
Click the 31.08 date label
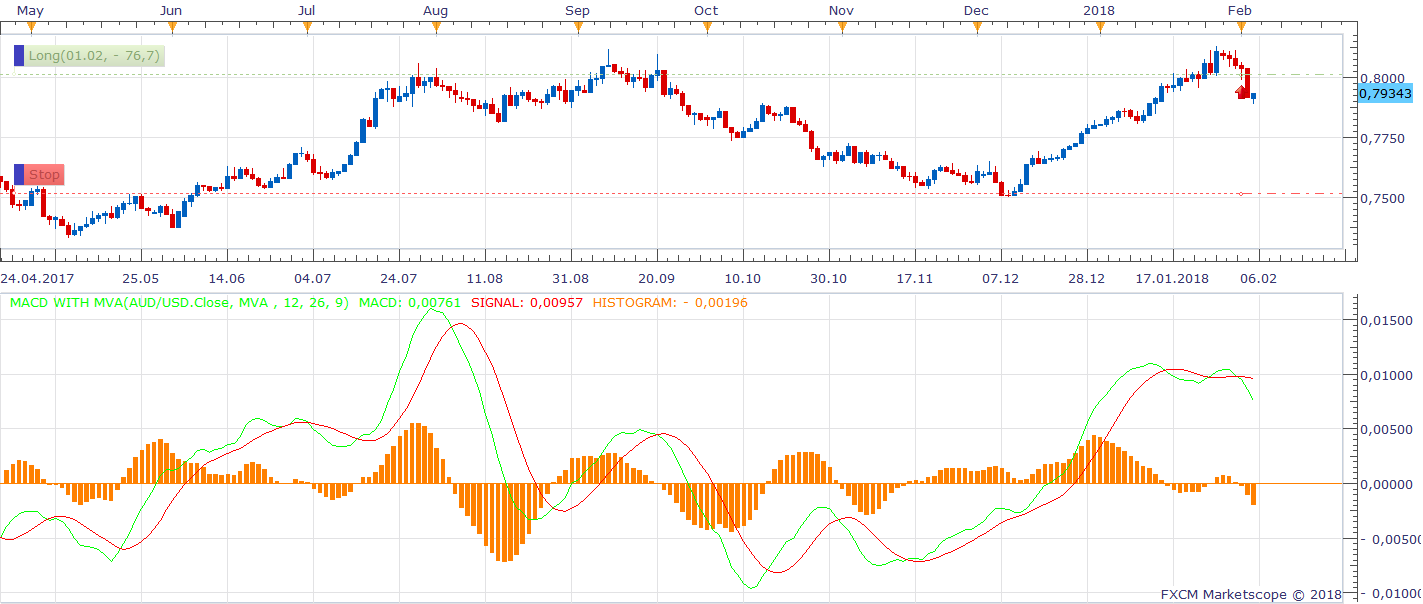[x=571, y=278]
